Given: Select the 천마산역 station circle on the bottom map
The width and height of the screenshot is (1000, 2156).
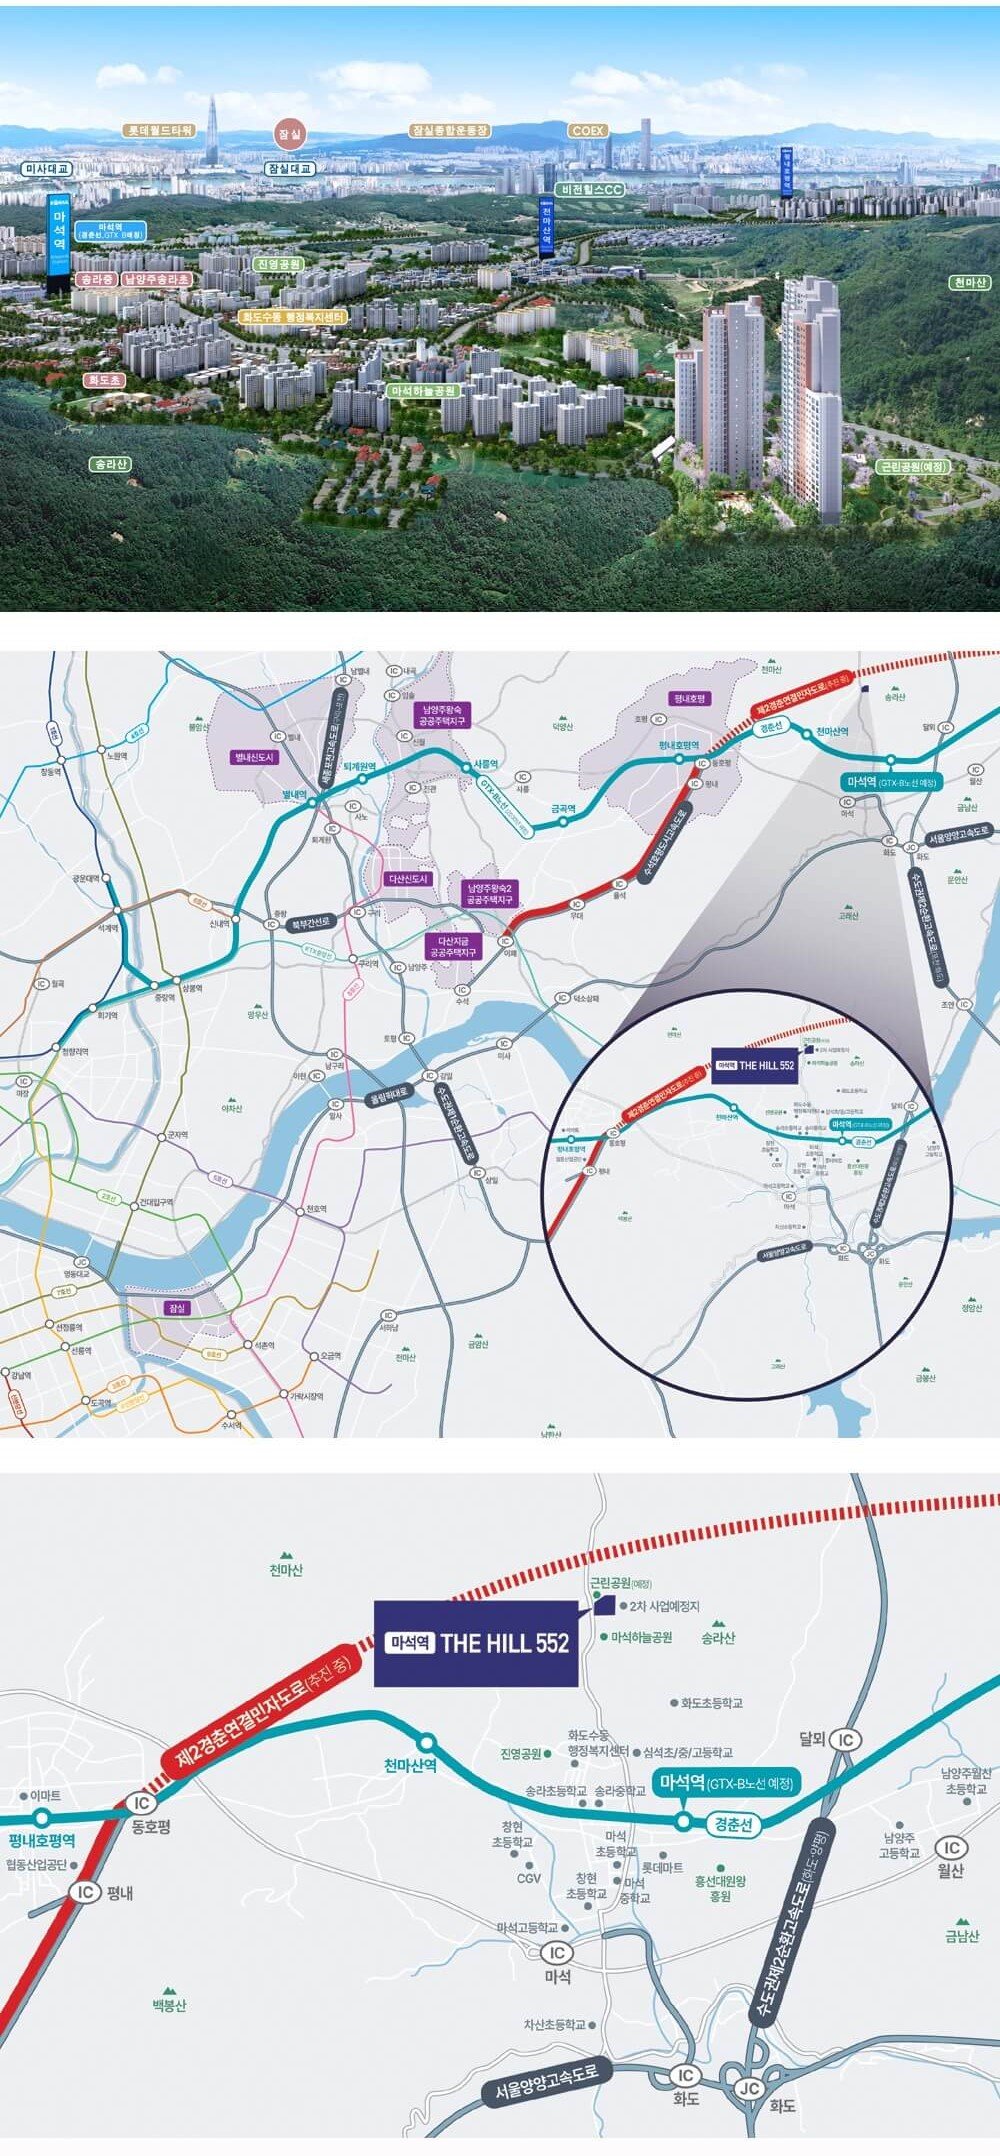Looking at the screenshot, I should [x=427, y=1741].
